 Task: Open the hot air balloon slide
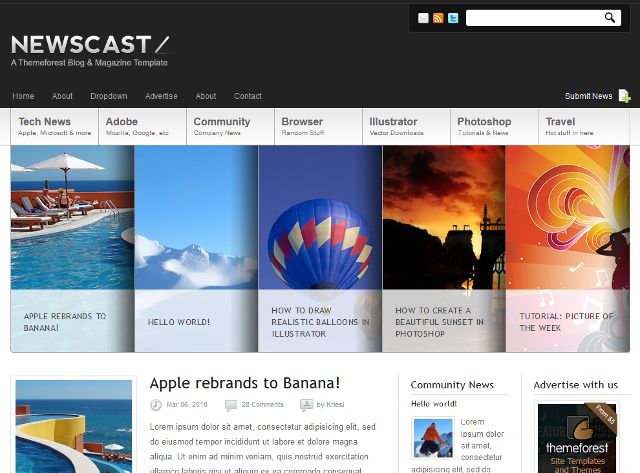tap(320, 218)
